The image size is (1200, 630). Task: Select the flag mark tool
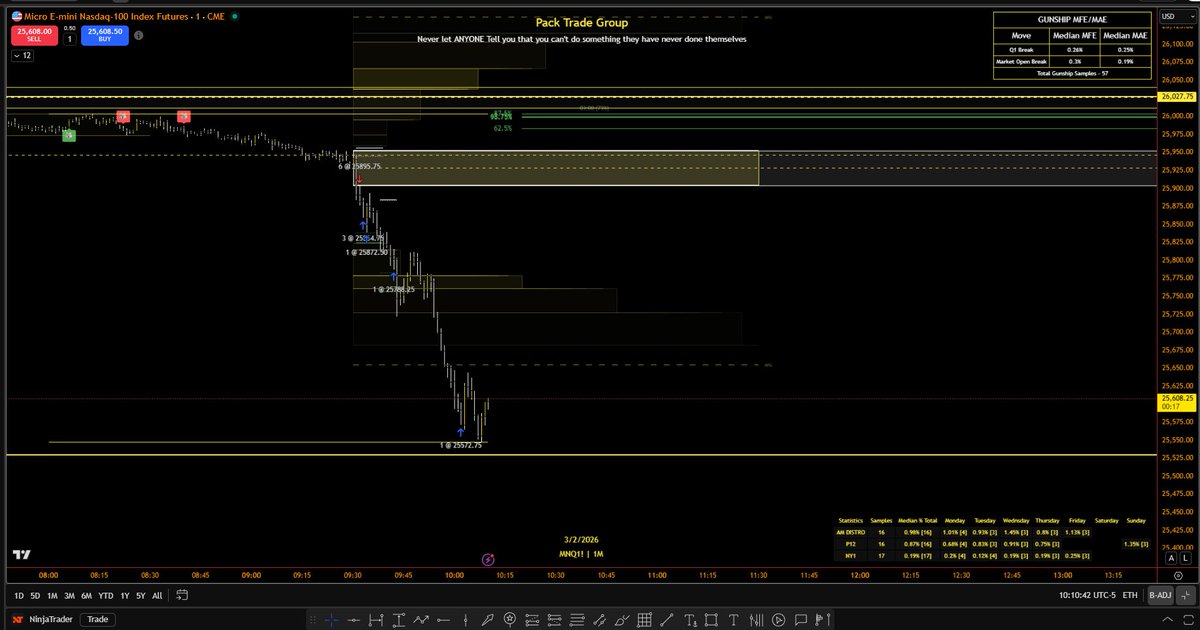pos(822,620)
